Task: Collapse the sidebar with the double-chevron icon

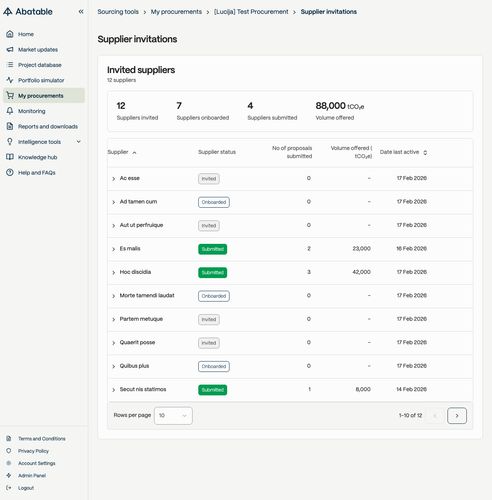Action: [x=81, y=12]
